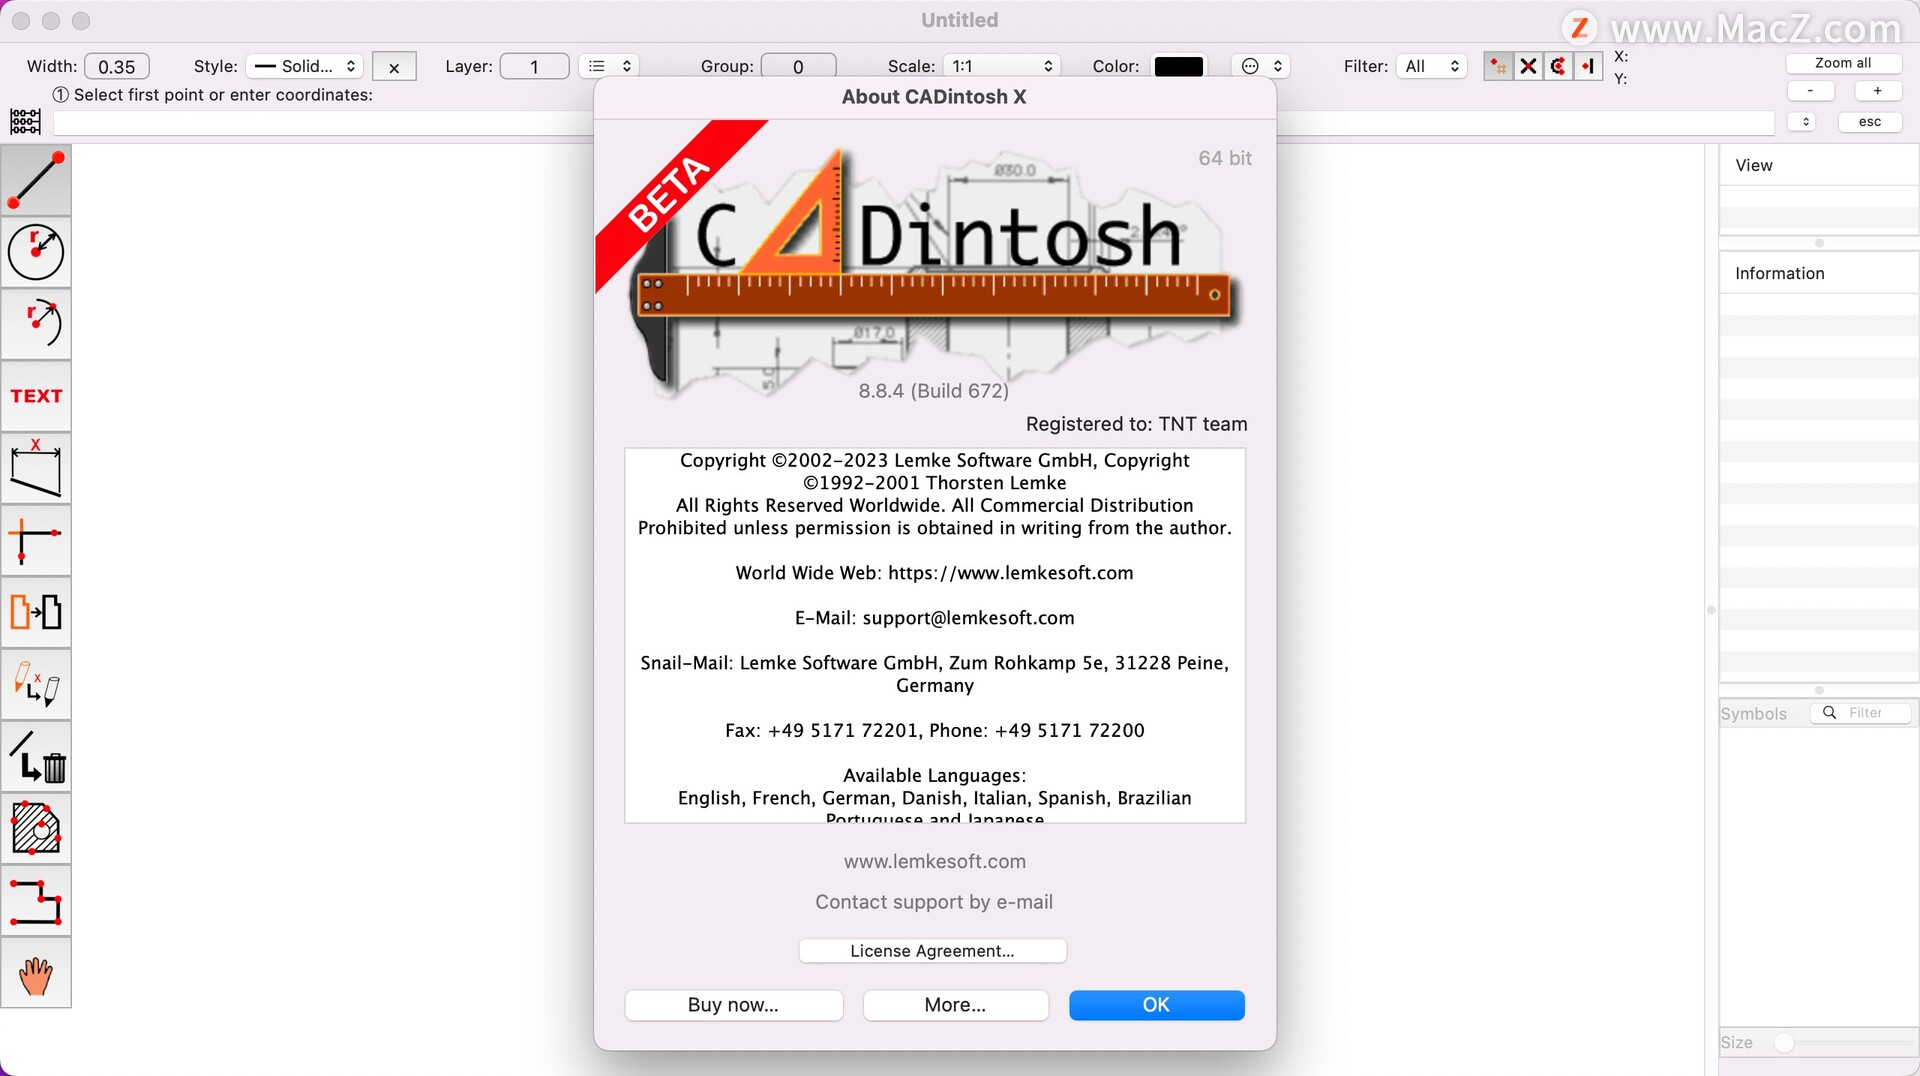
Task: Select the Line drawing tool
Action: [36, 180]
